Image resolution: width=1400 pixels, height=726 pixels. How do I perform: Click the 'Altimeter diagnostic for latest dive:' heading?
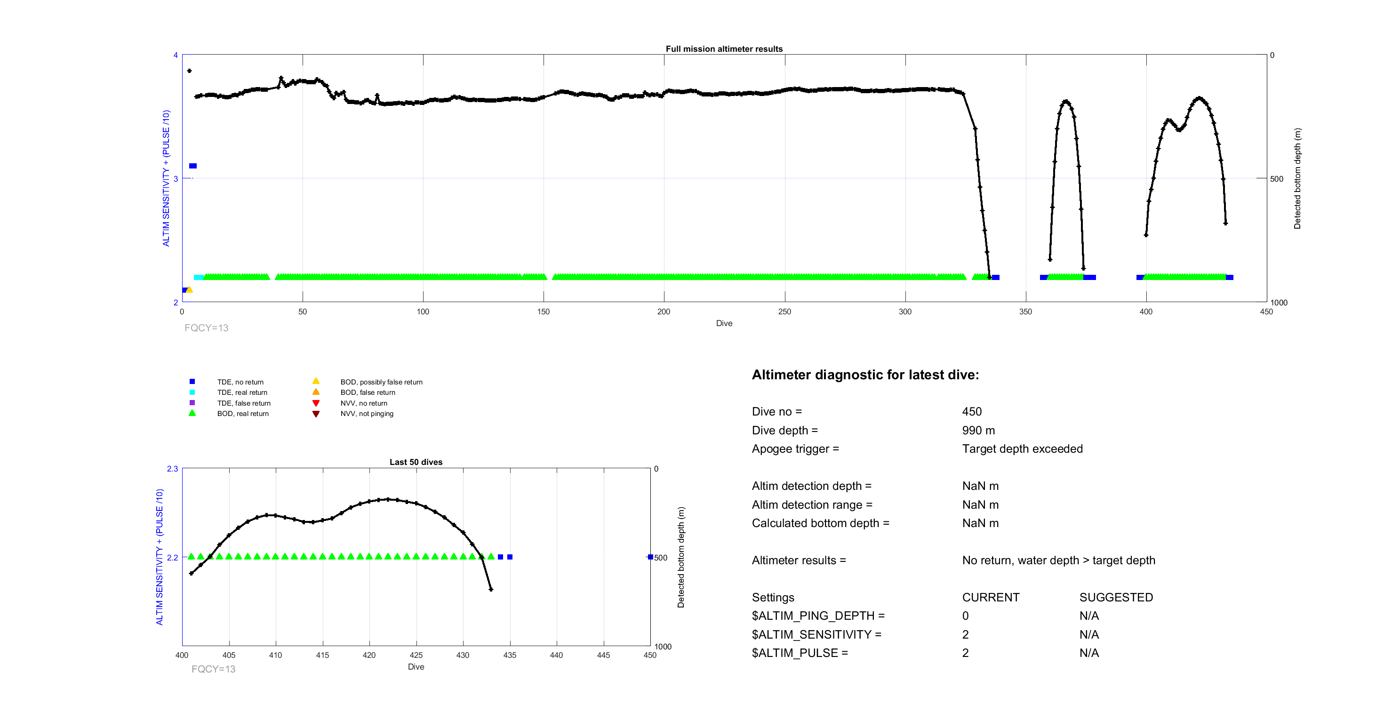865,376
